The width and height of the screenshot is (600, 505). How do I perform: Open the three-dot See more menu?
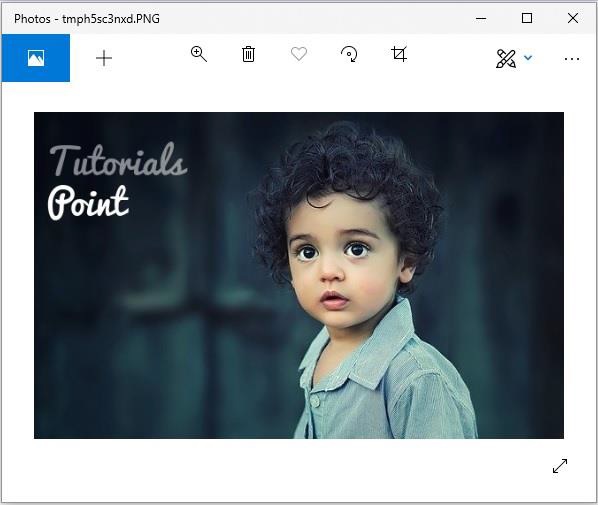point(571,59)
